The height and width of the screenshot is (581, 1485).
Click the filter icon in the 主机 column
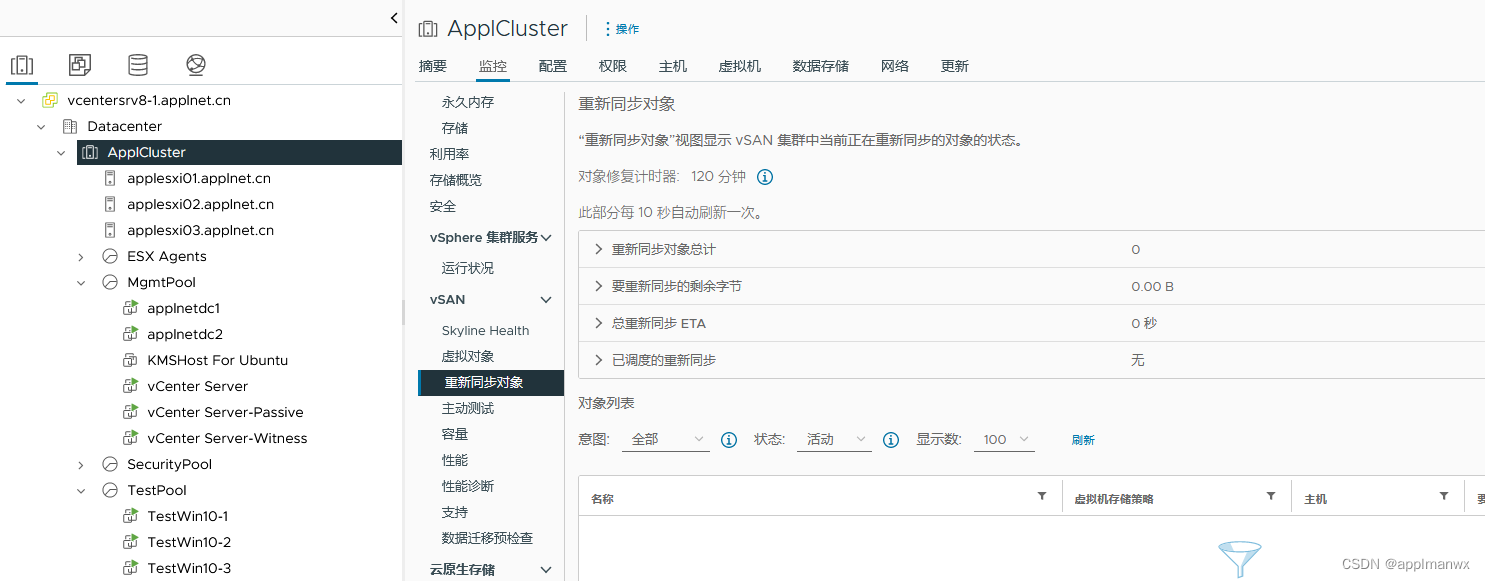[x=1444, y=496]
